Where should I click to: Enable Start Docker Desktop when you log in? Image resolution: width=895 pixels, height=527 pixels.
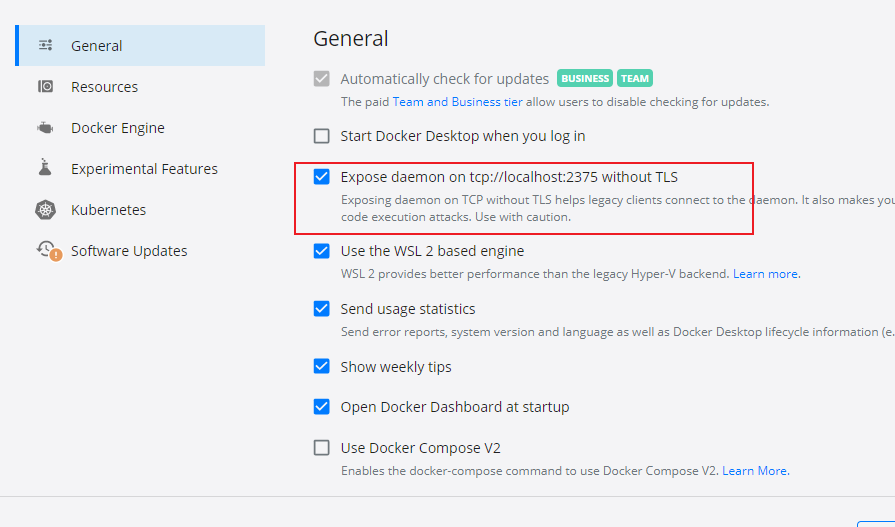pos(322,136)
